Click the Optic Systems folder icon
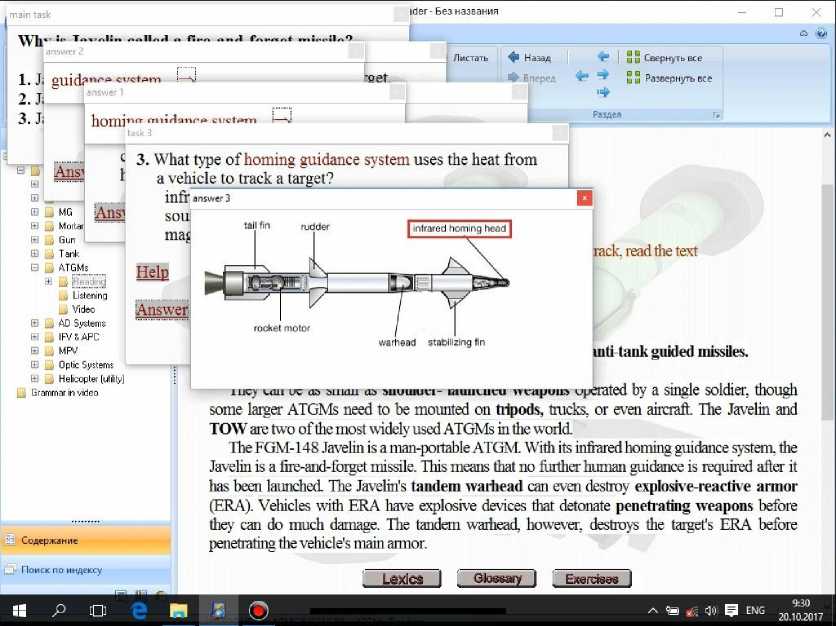Viewport: 836px width, 626px height. click(x=50, y=364)
